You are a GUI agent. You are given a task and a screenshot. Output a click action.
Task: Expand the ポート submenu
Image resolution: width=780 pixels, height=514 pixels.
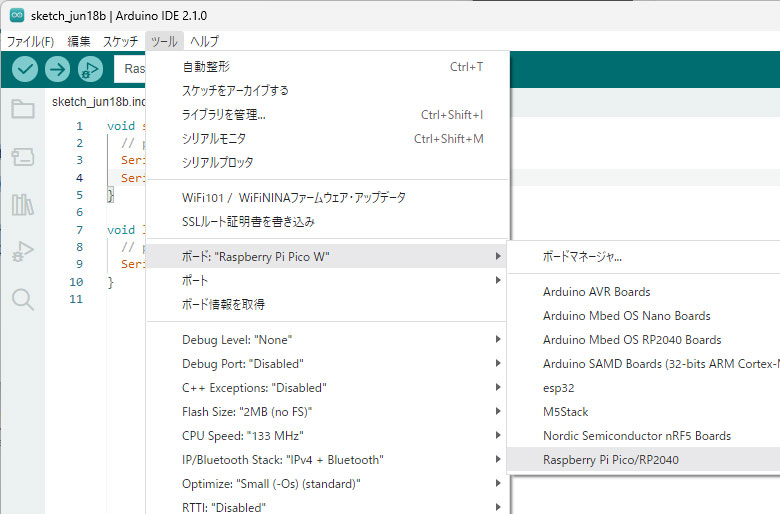pyautogui.click(x=328, y=280)
